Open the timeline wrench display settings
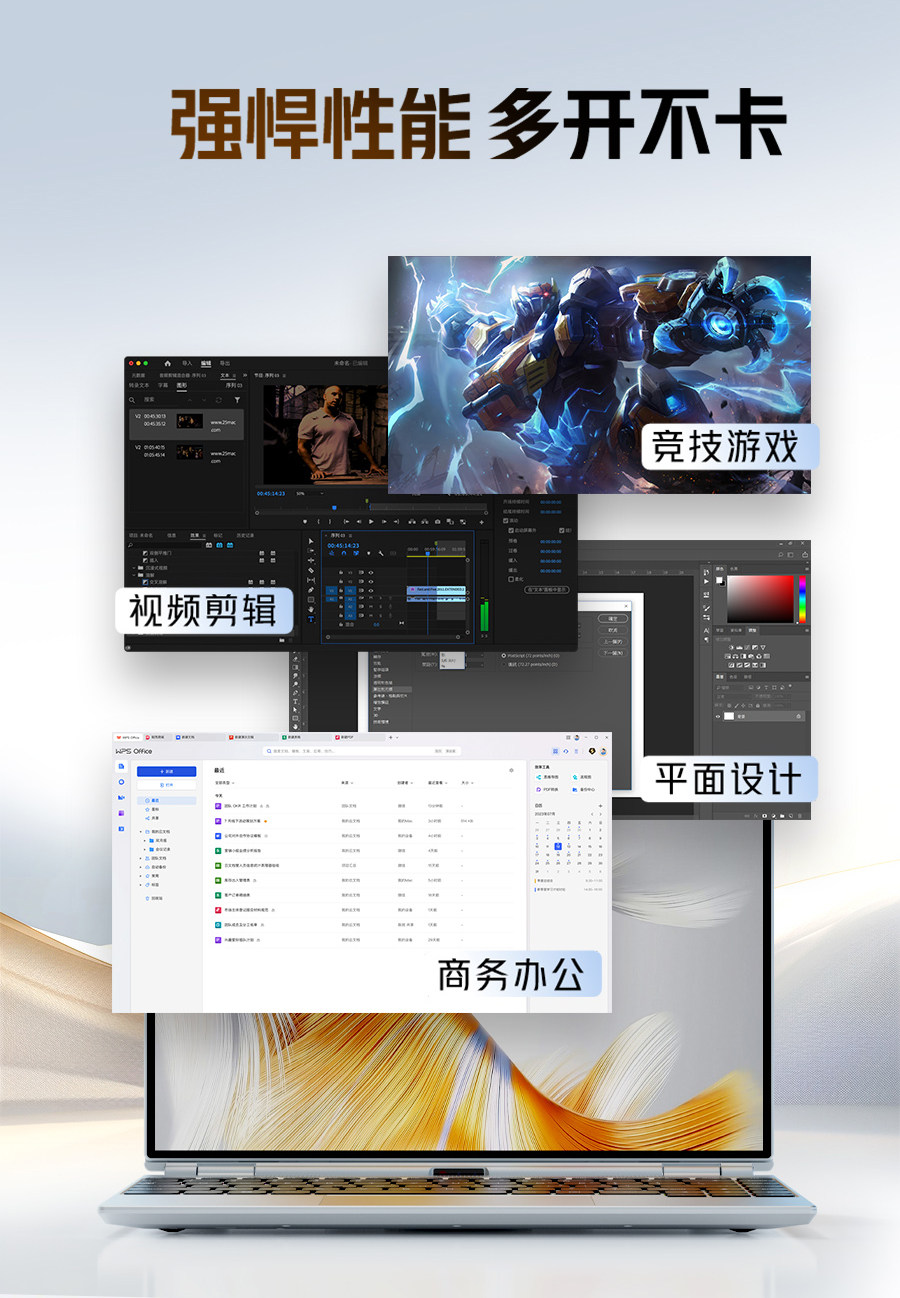Screen dimensions: 900x1298 (381, 553)
